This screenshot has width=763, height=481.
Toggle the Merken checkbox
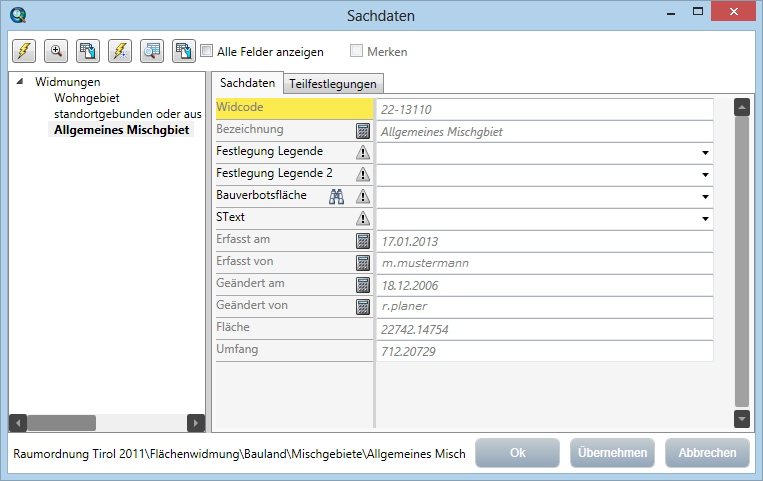pyautogui.click(x=356, y=51)
